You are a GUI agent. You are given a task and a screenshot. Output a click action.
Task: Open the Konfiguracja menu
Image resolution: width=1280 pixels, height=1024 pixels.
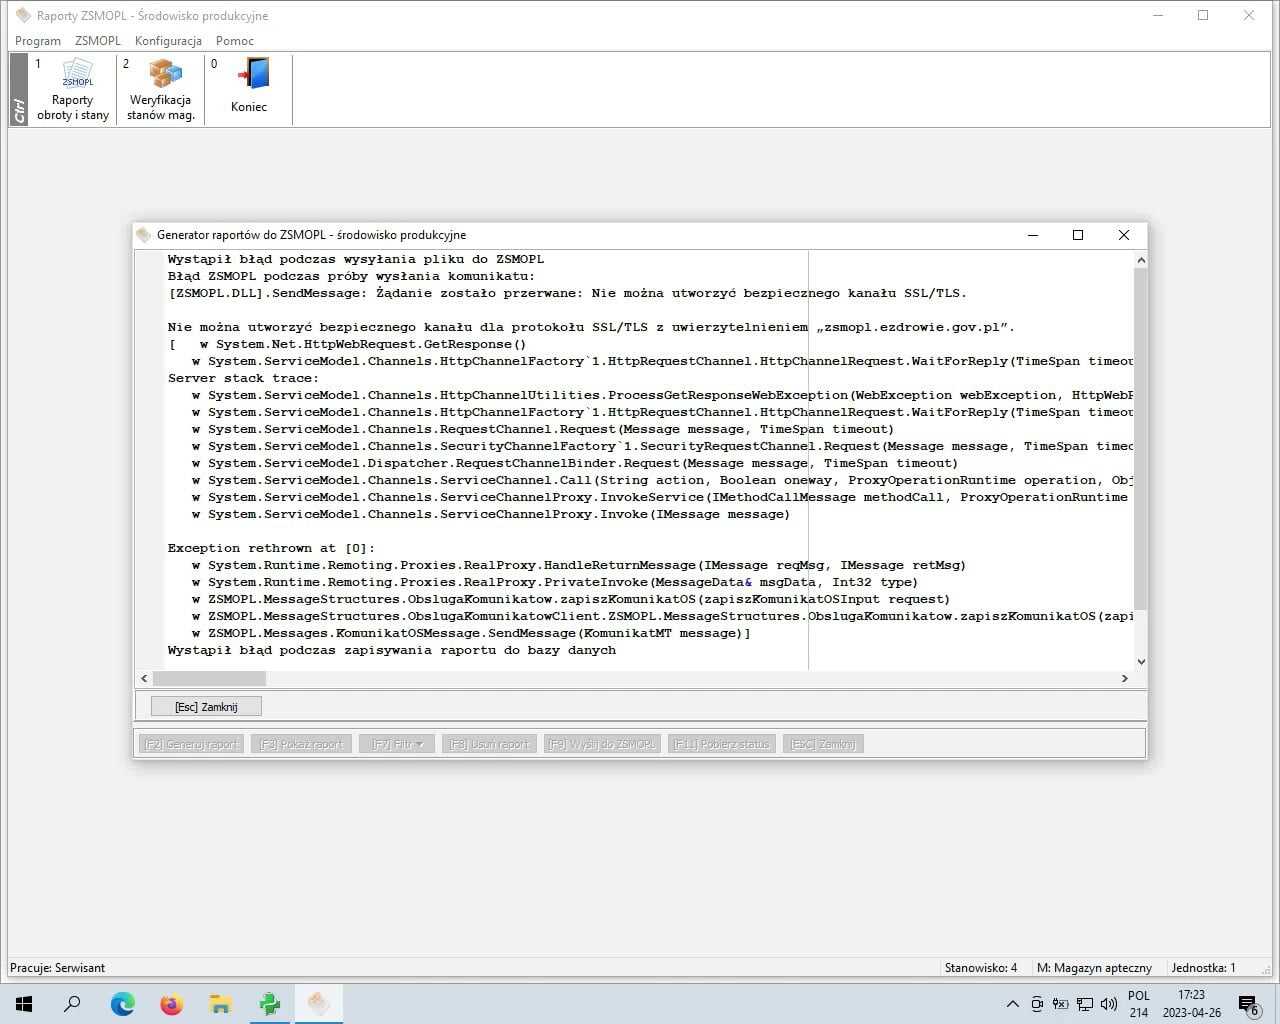tap(168, 41)
